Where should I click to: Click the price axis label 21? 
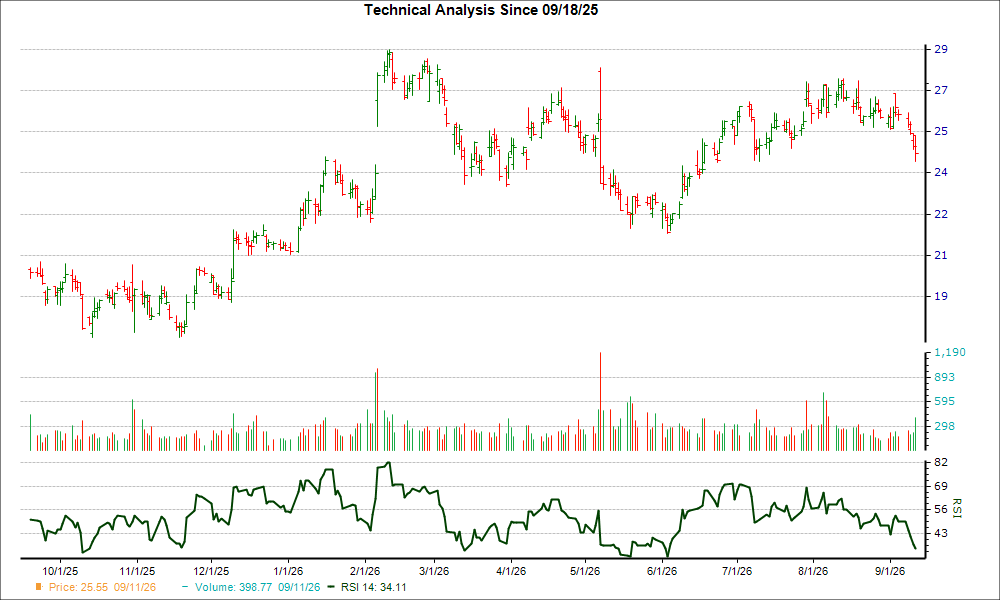tap(941, 256)
